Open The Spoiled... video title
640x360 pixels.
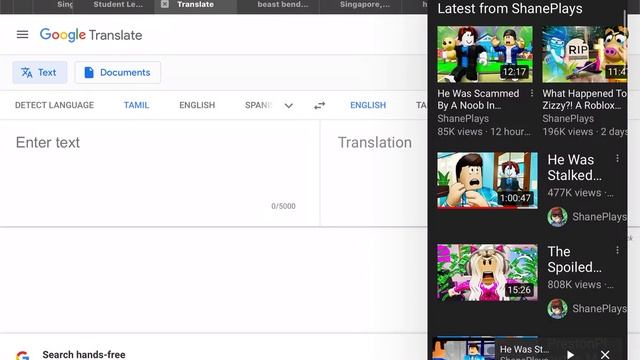point(574,259)
